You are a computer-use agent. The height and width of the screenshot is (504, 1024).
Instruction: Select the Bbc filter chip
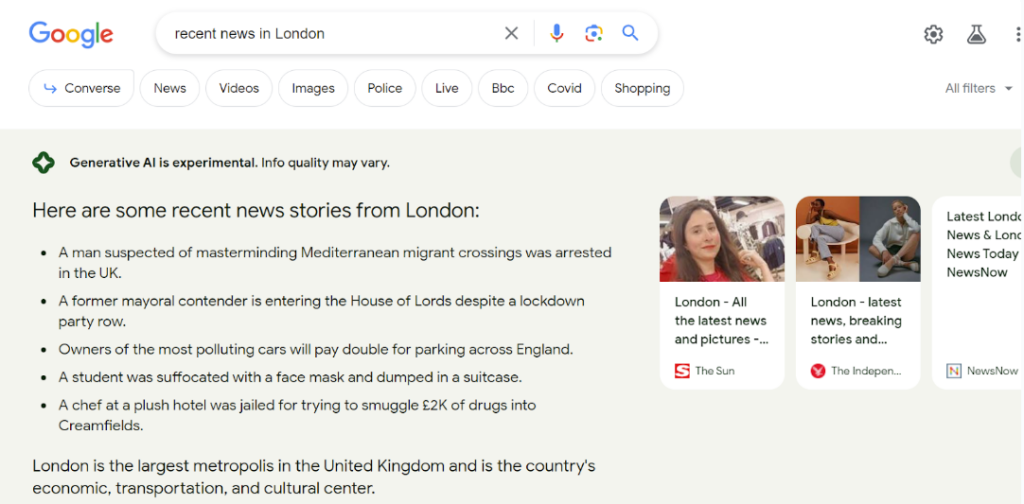503,88
